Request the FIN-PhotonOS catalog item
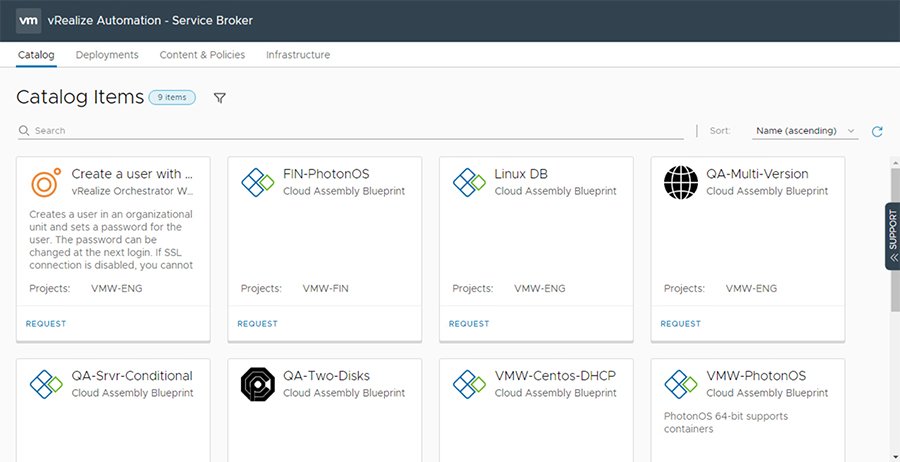This screenshot has width=900, height=462. 257,324
